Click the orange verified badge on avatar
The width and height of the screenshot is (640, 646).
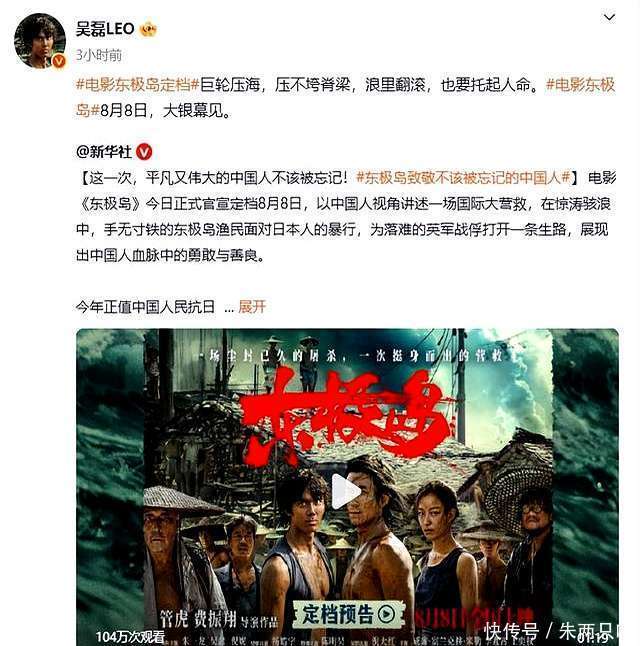59,61
